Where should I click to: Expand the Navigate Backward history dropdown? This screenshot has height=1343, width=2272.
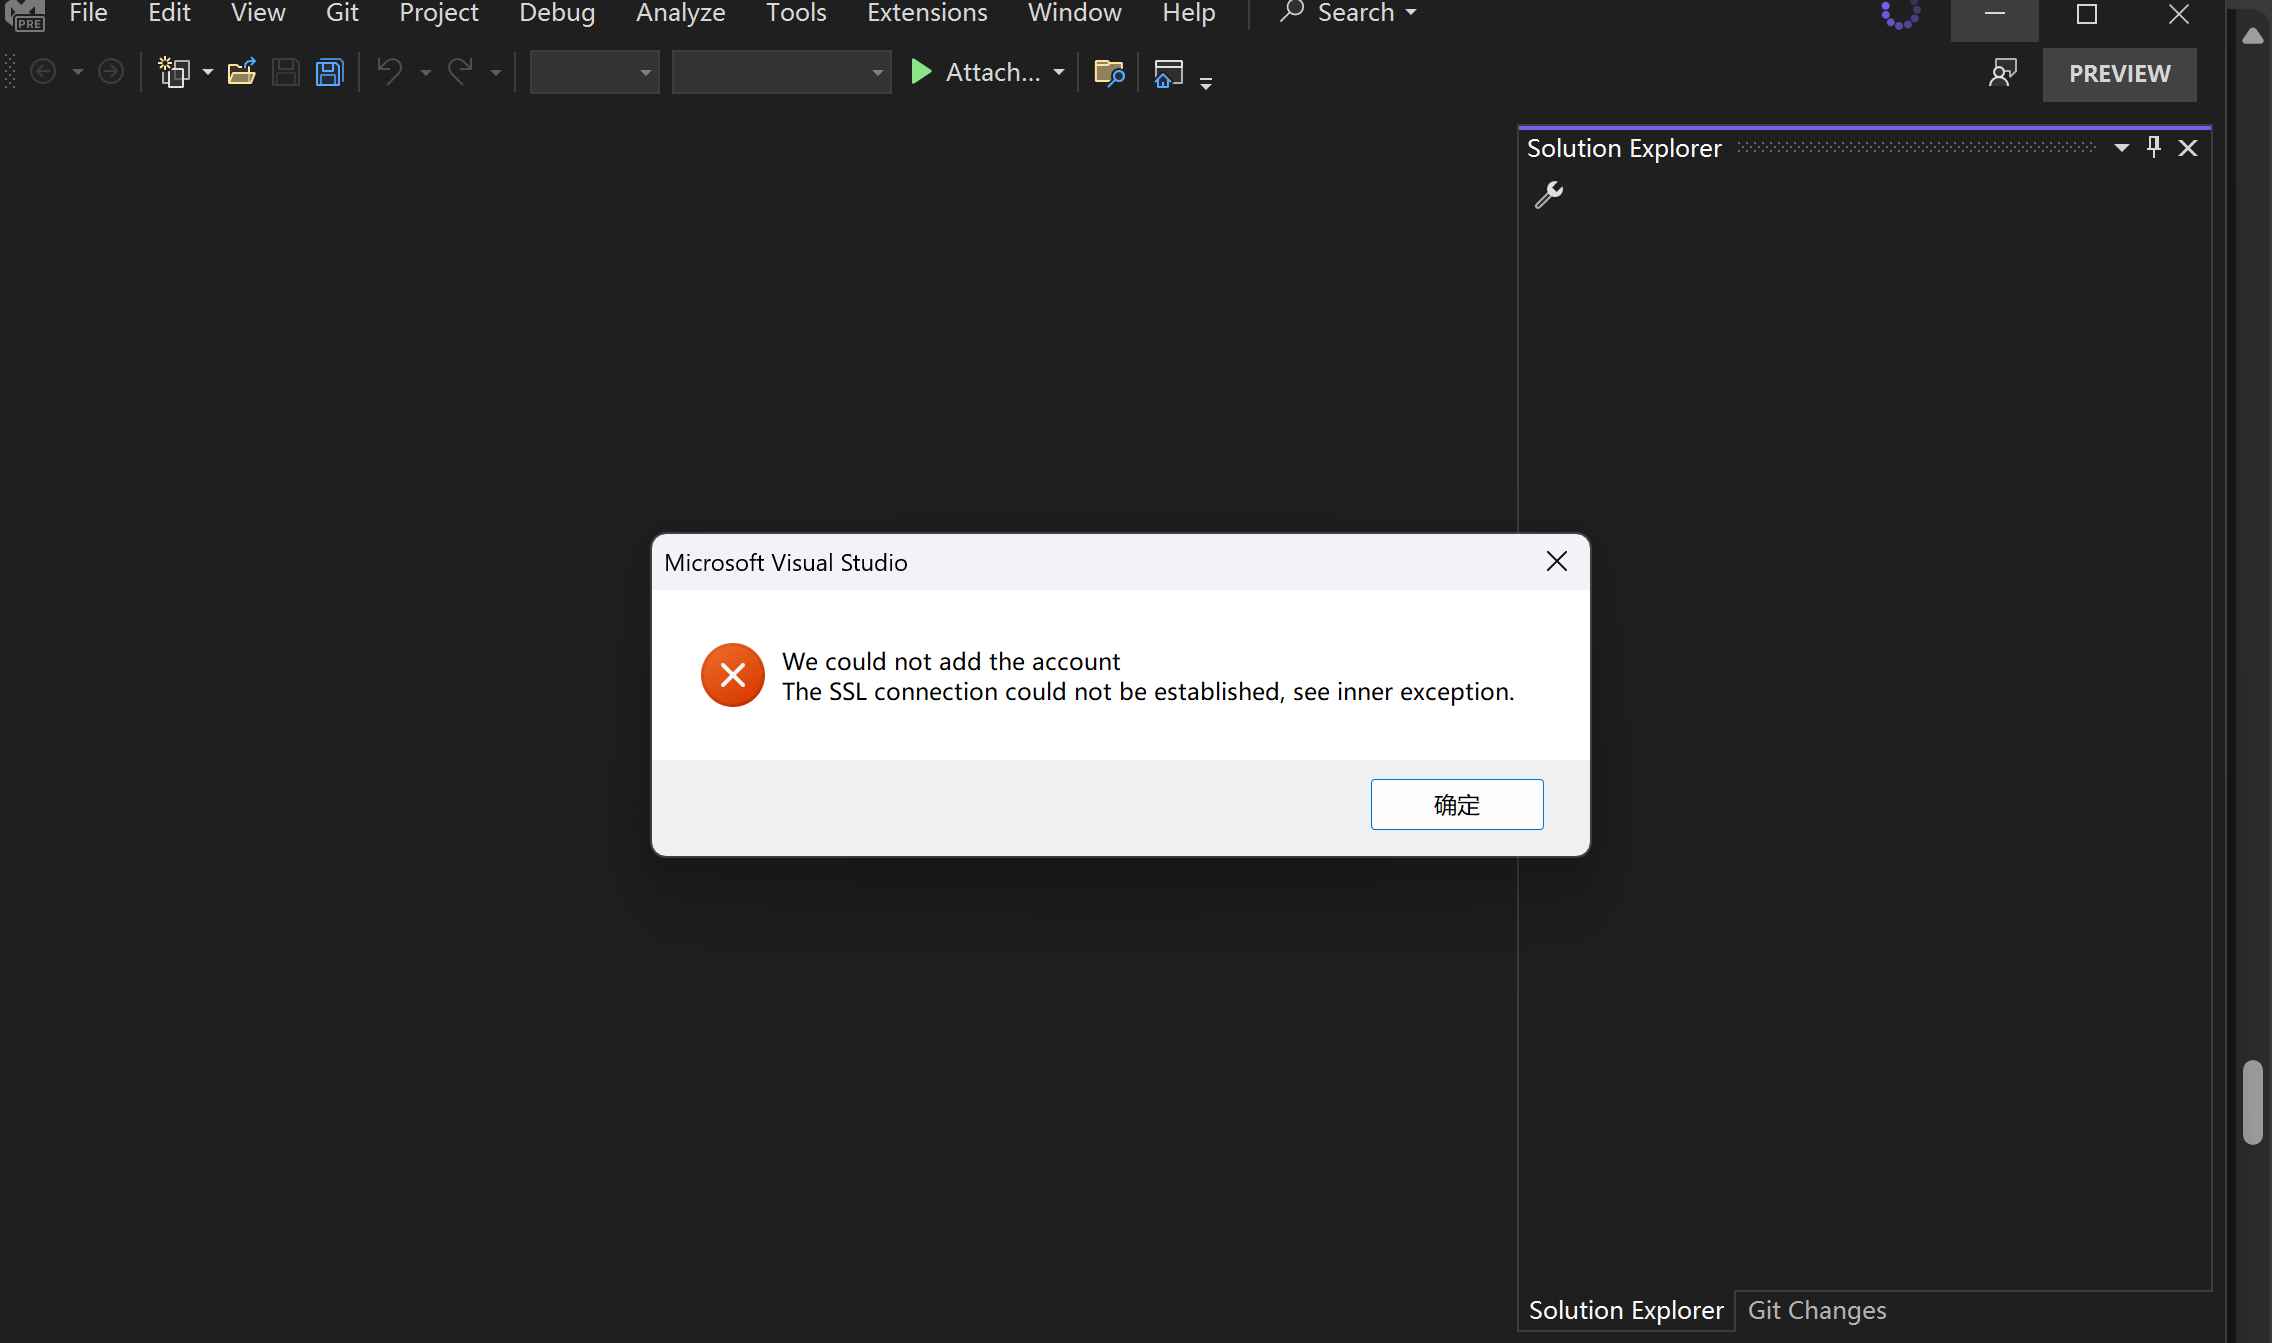[77, 72]
